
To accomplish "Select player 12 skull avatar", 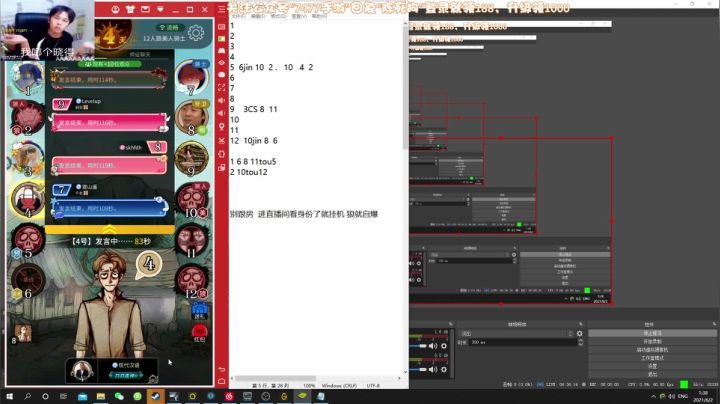I will 191,281.
